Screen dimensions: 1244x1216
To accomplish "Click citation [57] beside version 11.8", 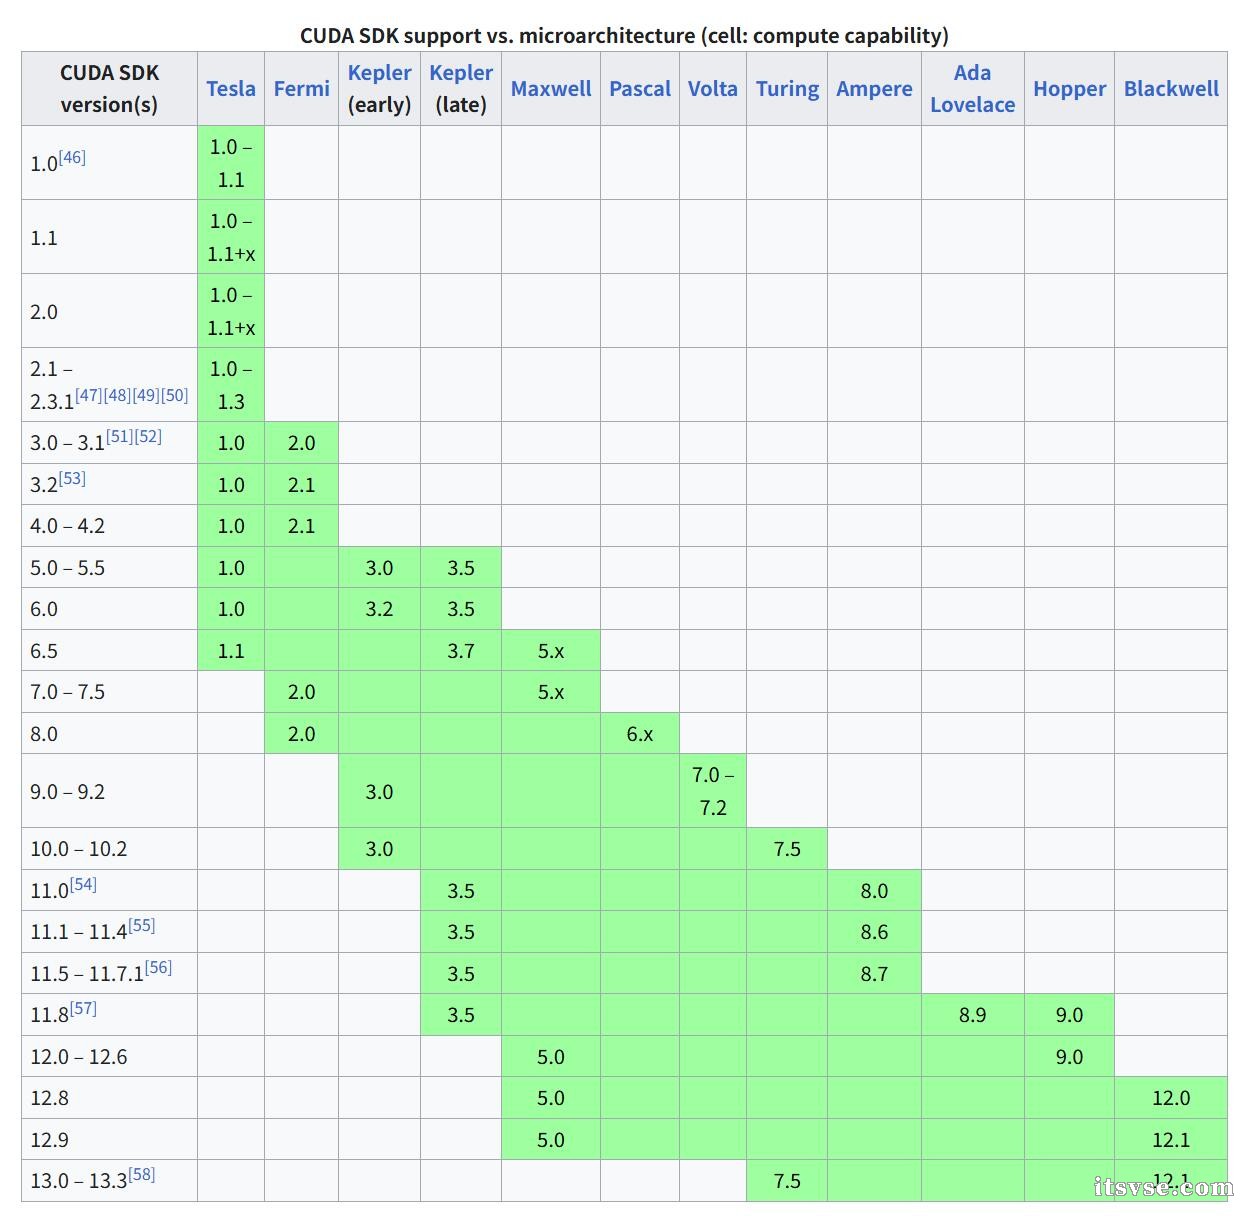I will pyautogui.click(x=83, y=1008).
